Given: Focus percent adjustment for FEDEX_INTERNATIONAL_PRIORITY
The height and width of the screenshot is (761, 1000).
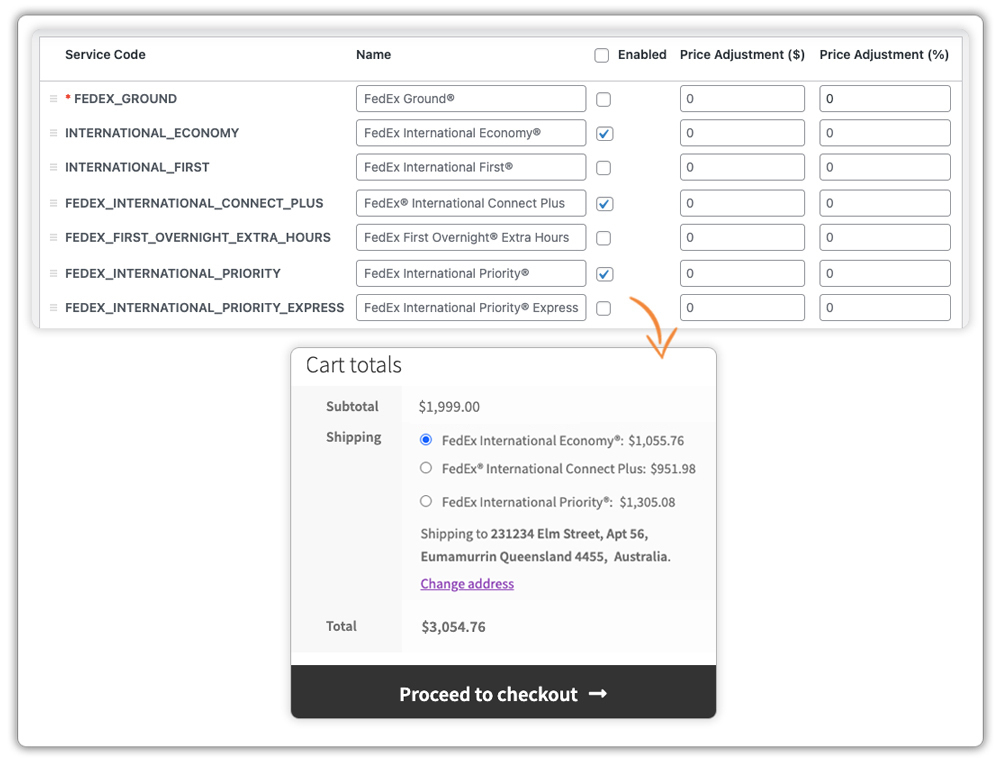Looking at the screenshot, I should click(x=885, y=273).
